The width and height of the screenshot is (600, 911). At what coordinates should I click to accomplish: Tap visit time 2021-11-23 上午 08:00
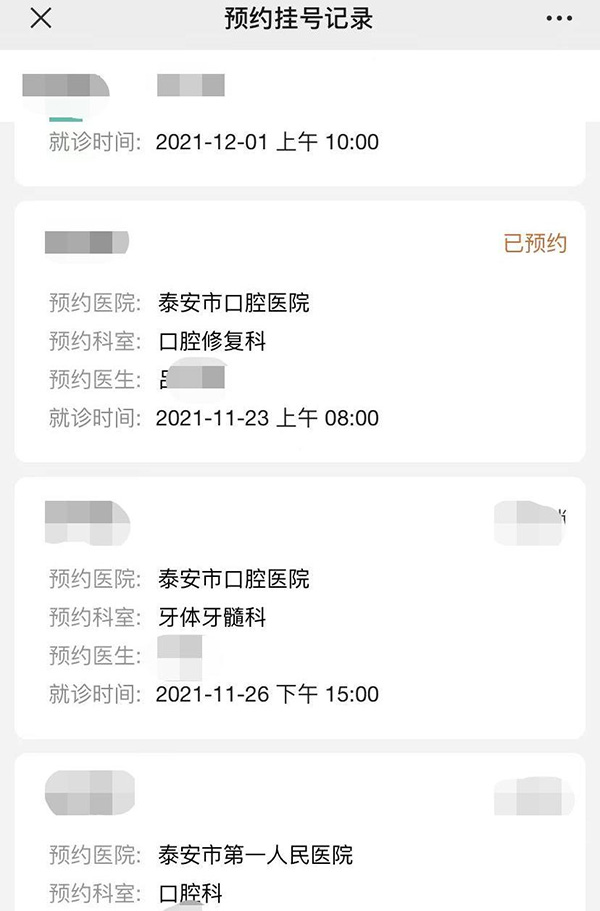click(267, 418)
